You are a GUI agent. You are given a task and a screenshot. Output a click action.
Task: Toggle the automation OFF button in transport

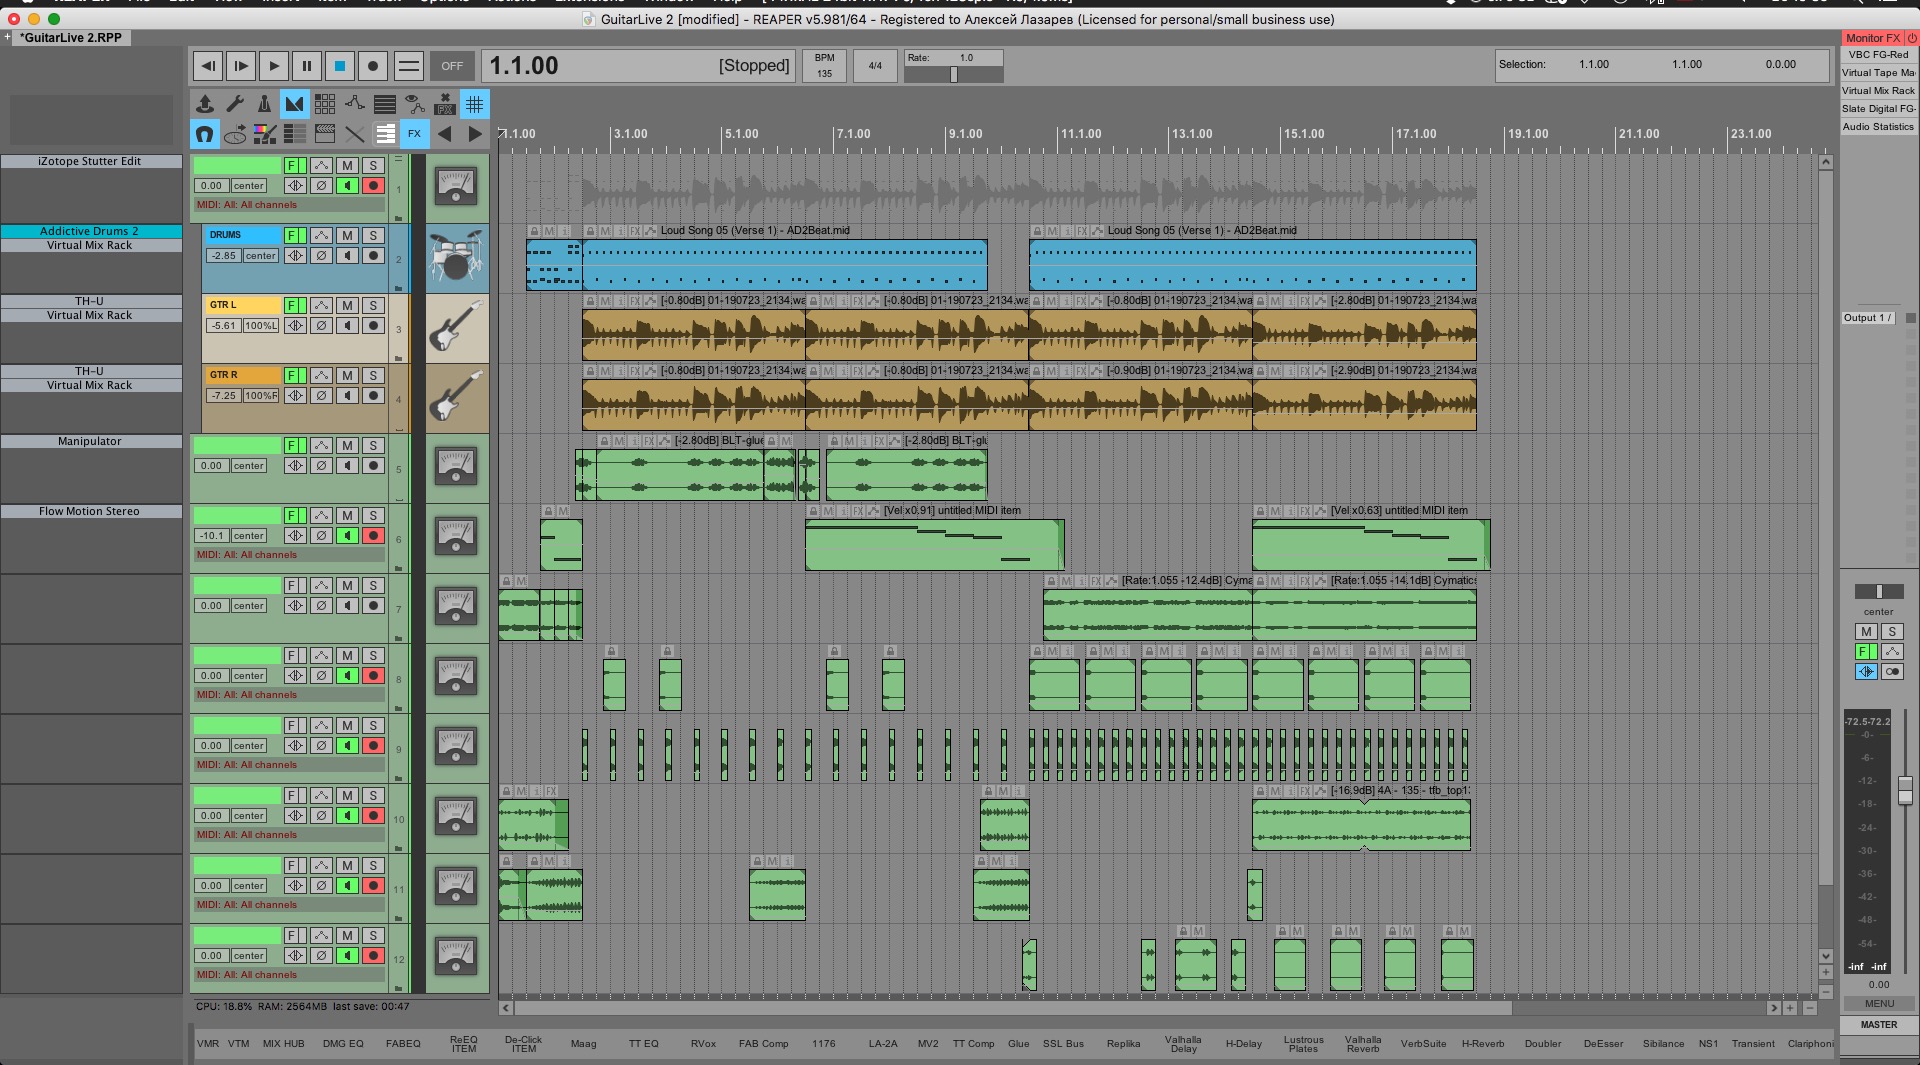click(x=452, y=66)
